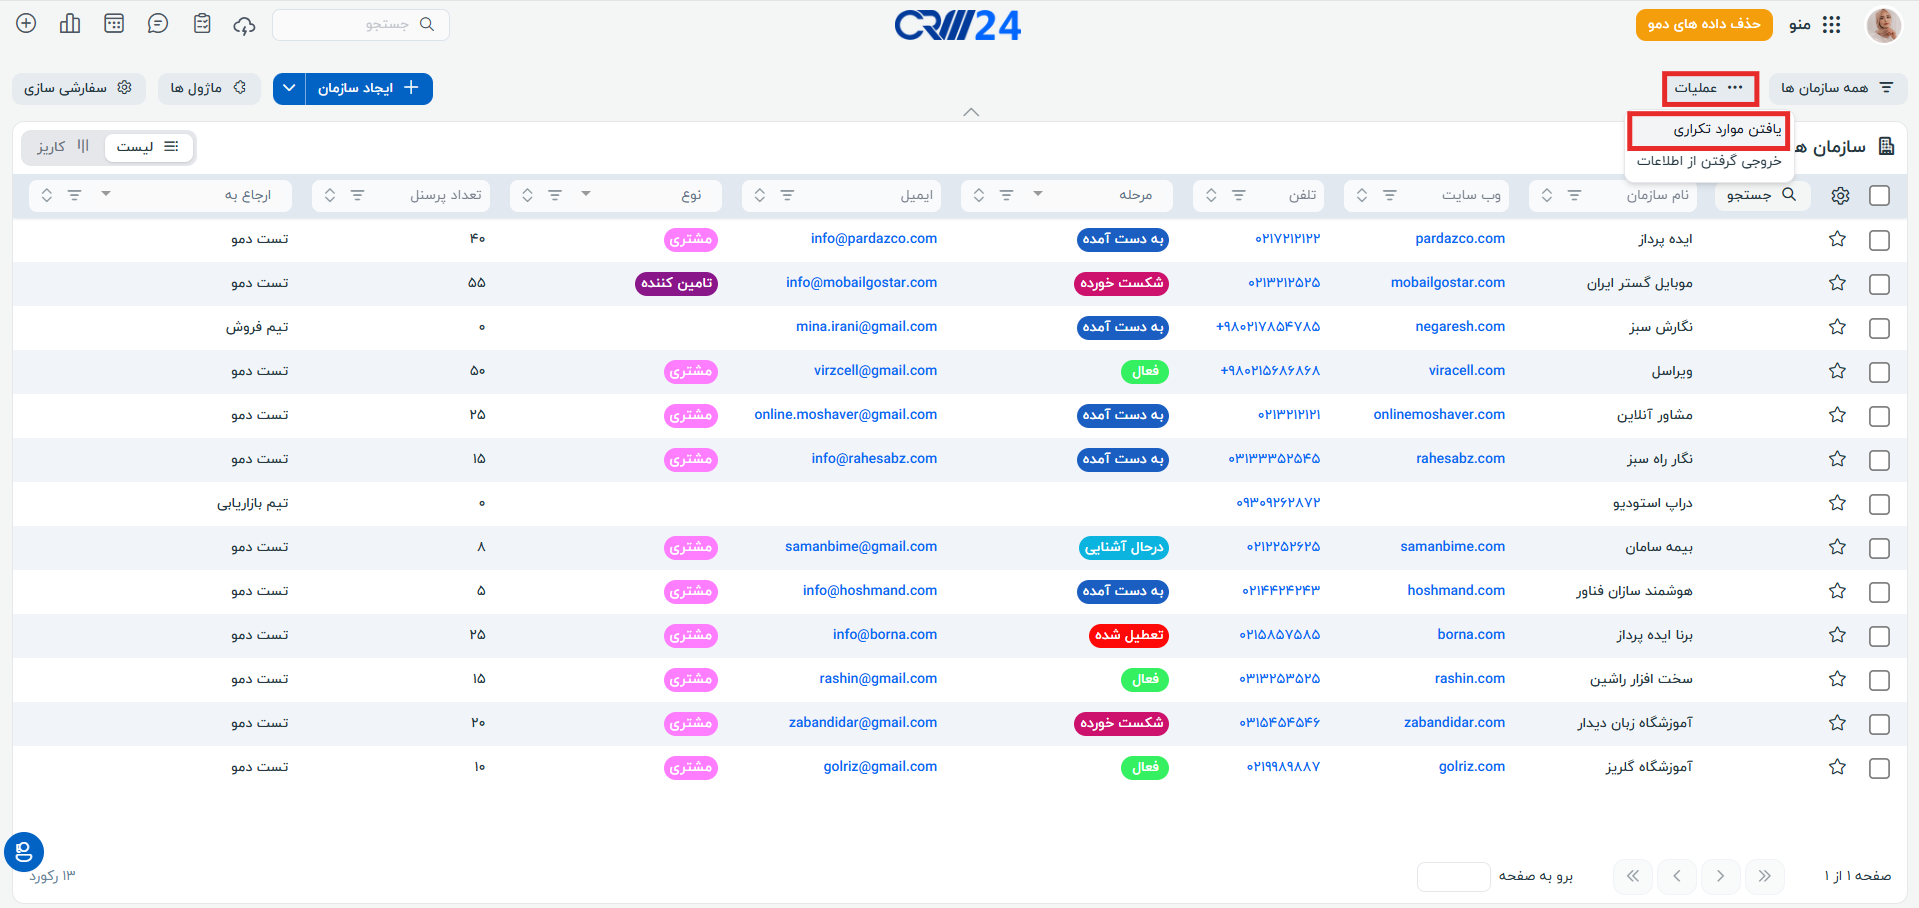Check the موبایل گستر ایران row checkbox
Screen dimensions: 1919x908
(x=1879, y=284)
